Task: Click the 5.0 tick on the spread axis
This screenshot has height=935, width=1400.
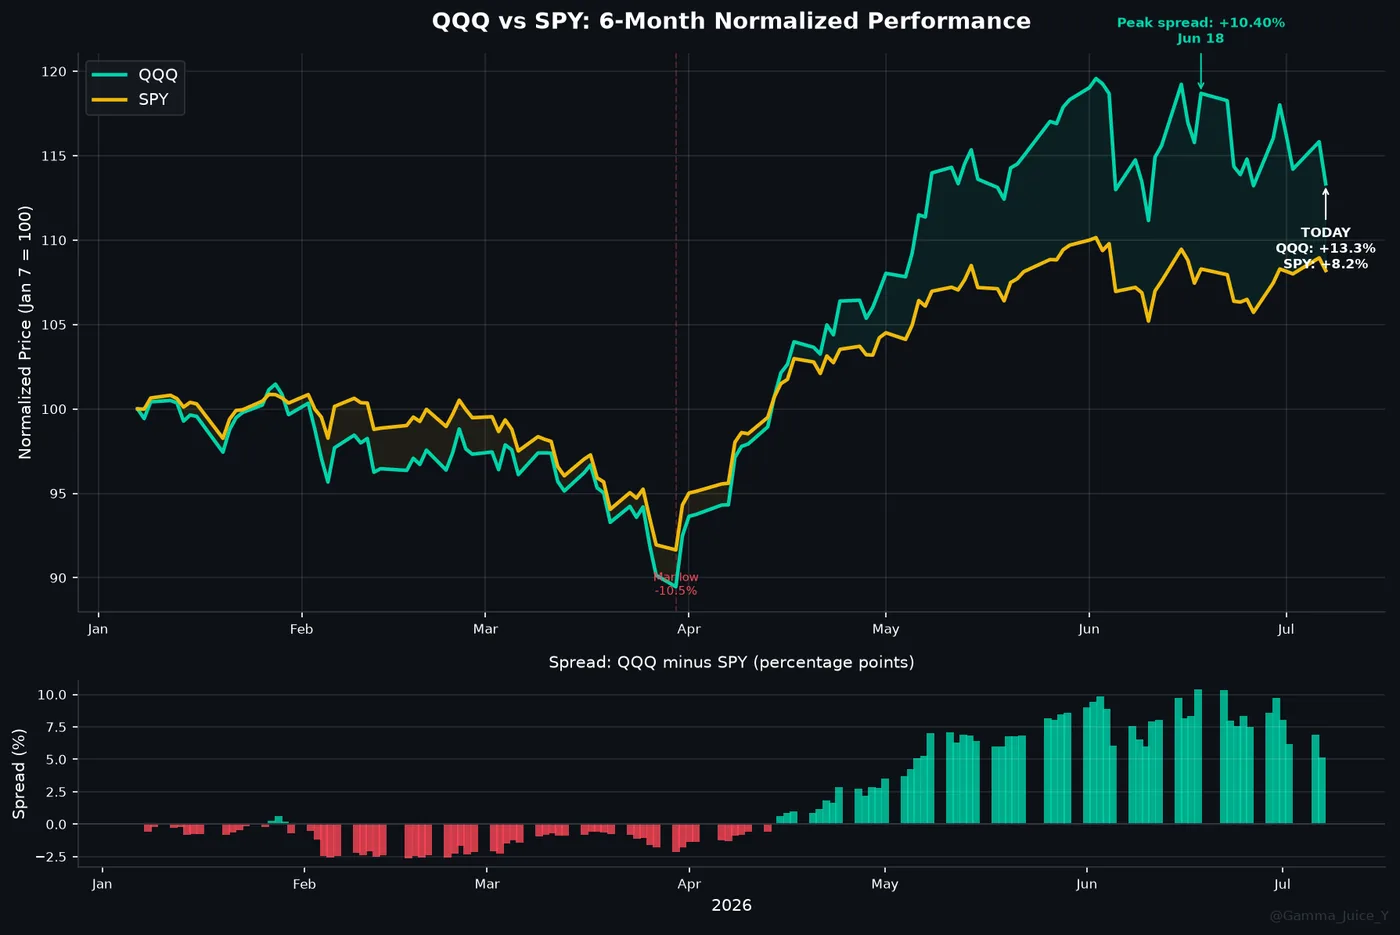Action: coord(56,760)
